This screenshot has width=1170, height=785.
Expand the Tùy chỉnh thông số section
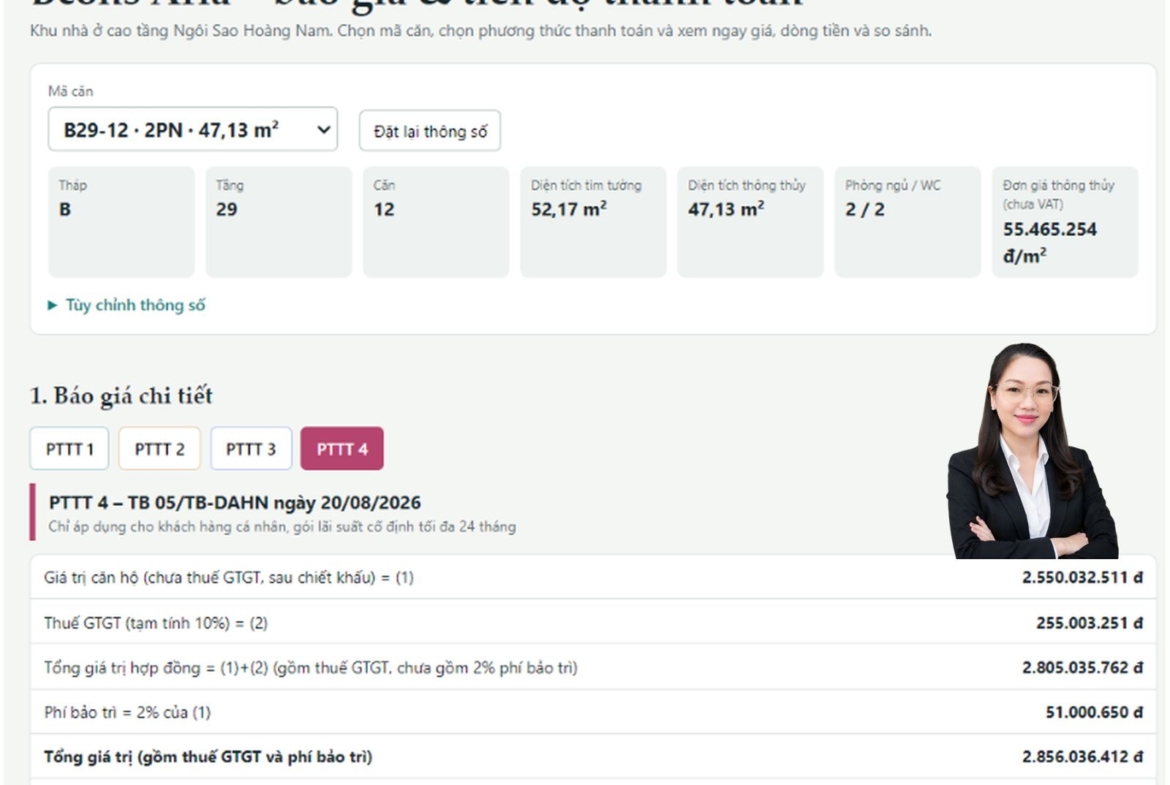pos(126,305)
